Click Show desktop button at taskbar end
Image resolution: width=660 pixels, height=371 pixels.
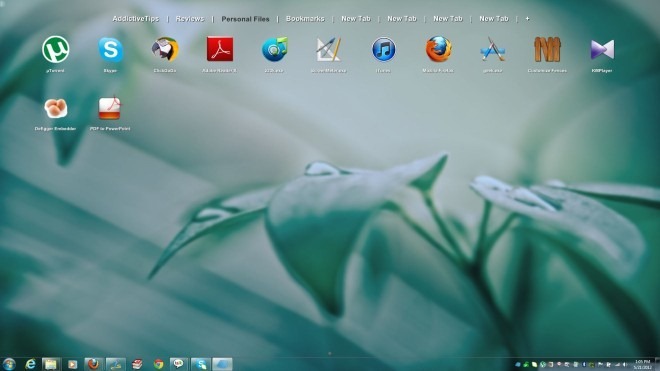(x=657, y=365)
